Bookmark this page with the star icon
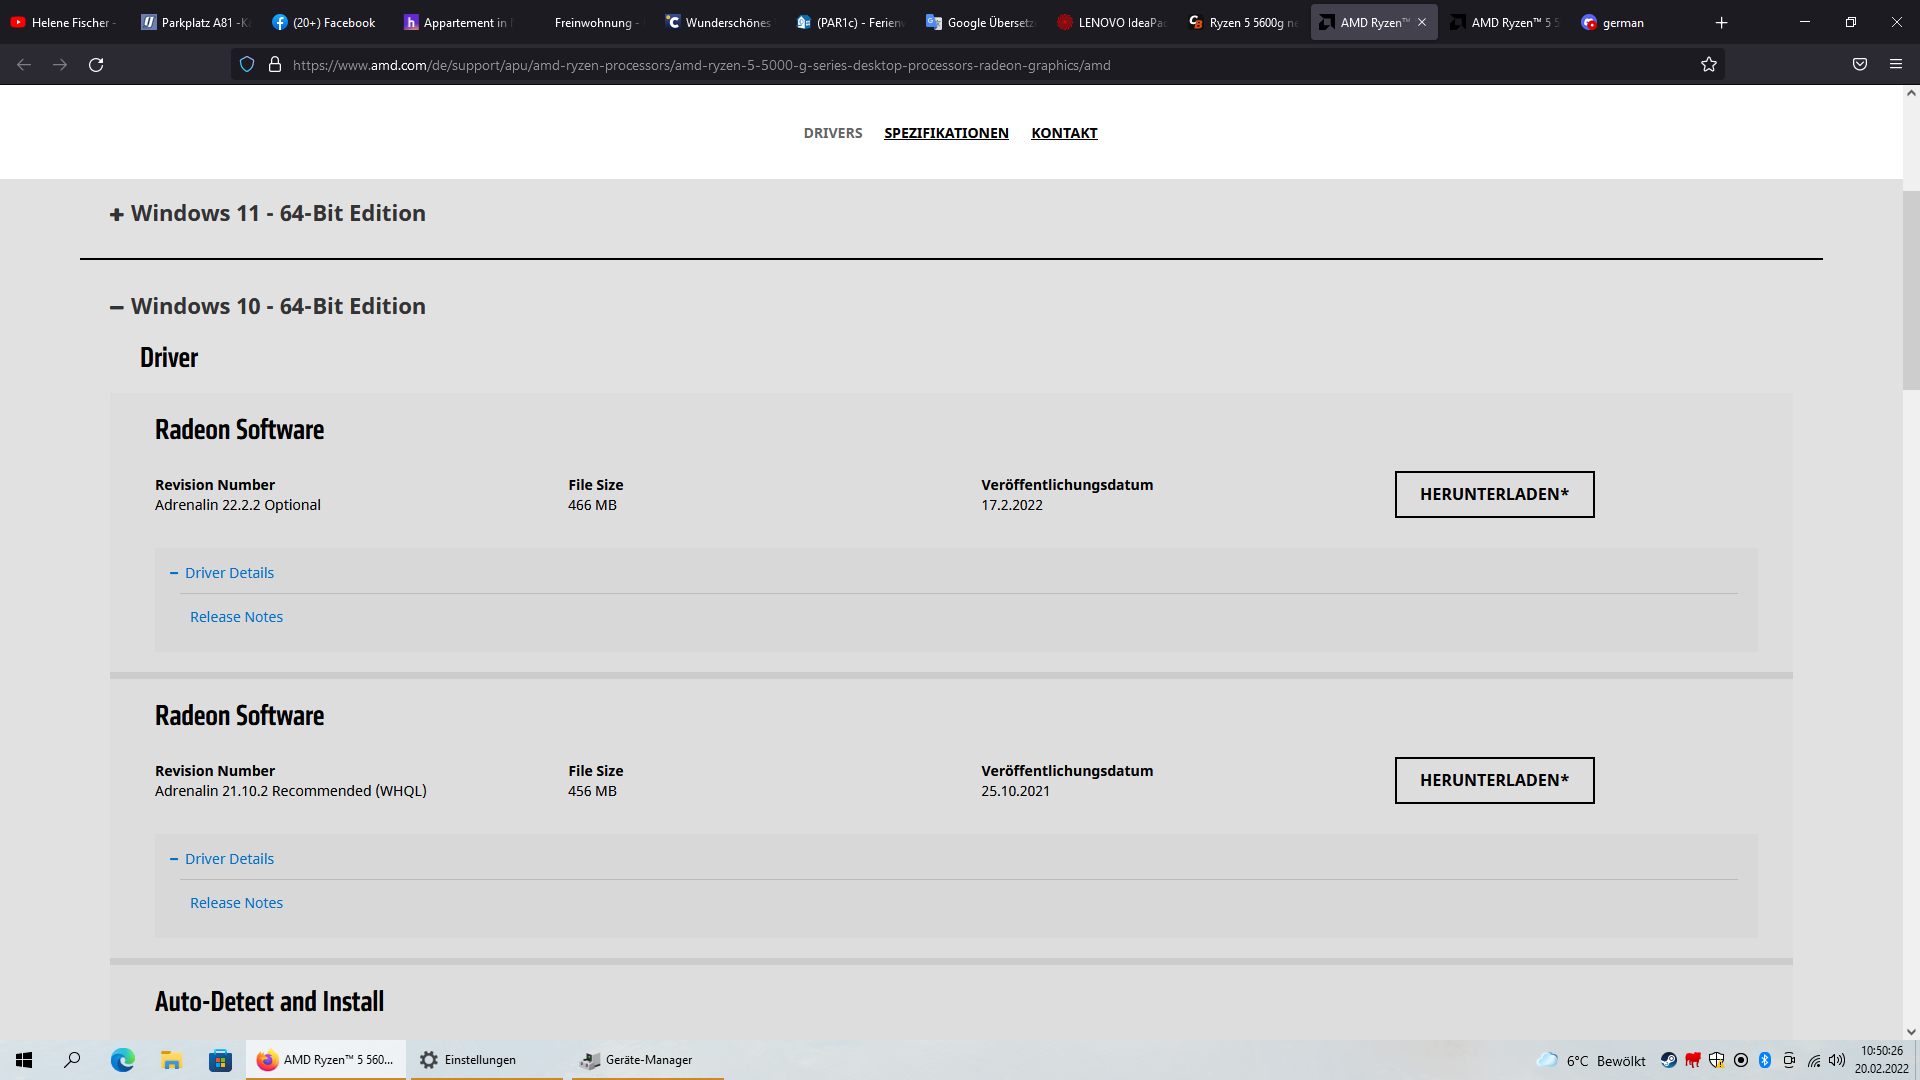The image size is (1920, 1080). [1708, 65]
